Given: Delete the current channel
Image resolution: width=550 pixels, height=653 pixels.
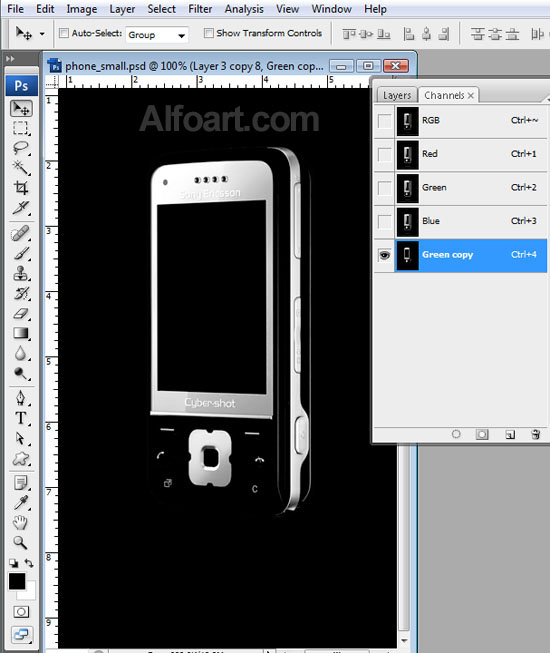Looking at the screenshot, I should pyautogui.click(x=536, y=434).
